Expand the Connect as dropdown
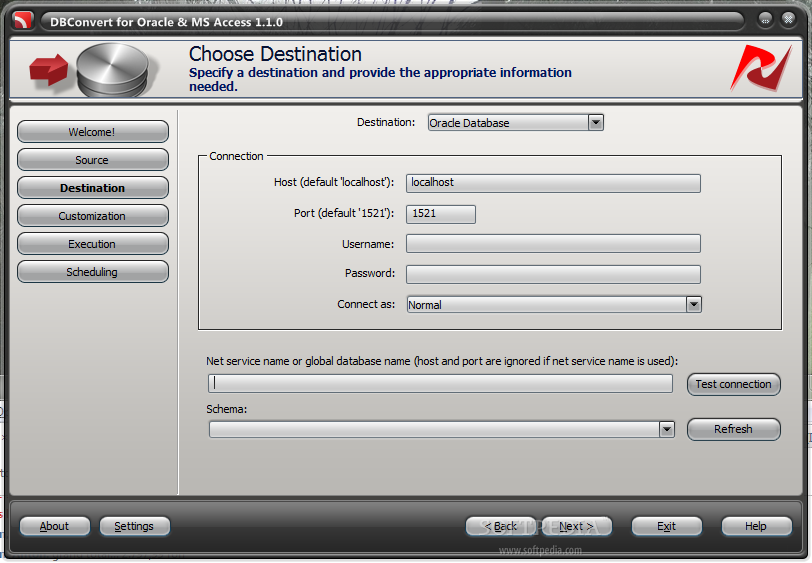This screenshot has width=812, height=563. click(693, 305)
